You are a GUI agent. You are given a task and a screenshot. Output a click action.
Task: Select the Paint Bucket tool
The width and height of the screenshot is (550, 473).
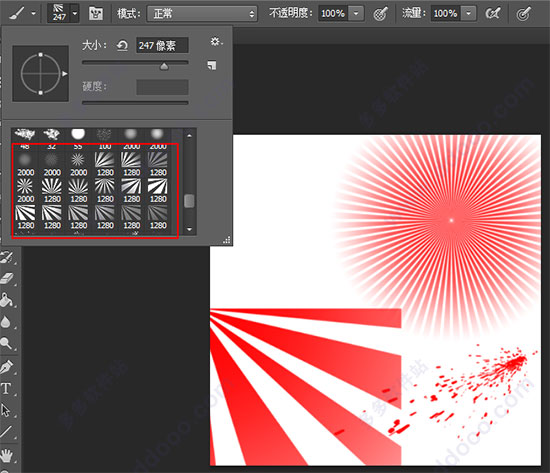[7, 300]
